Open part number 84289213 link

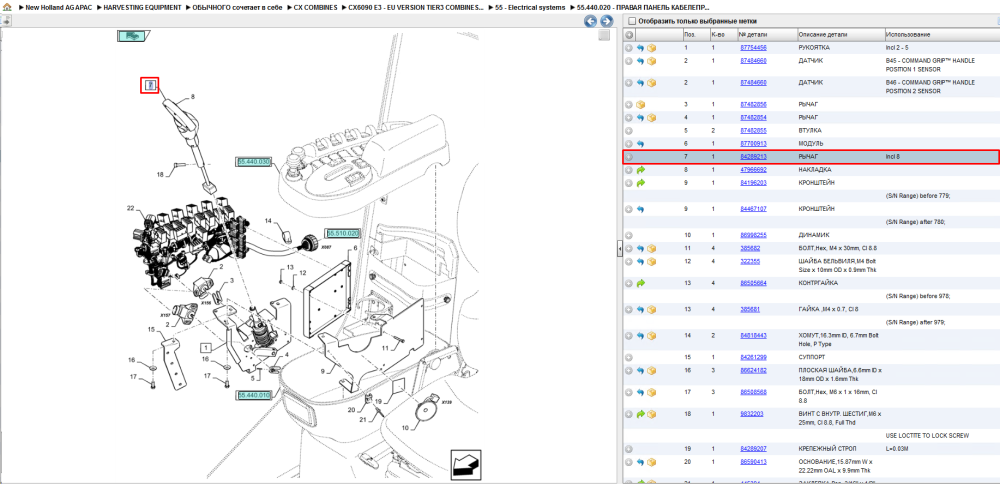[753, 156]
